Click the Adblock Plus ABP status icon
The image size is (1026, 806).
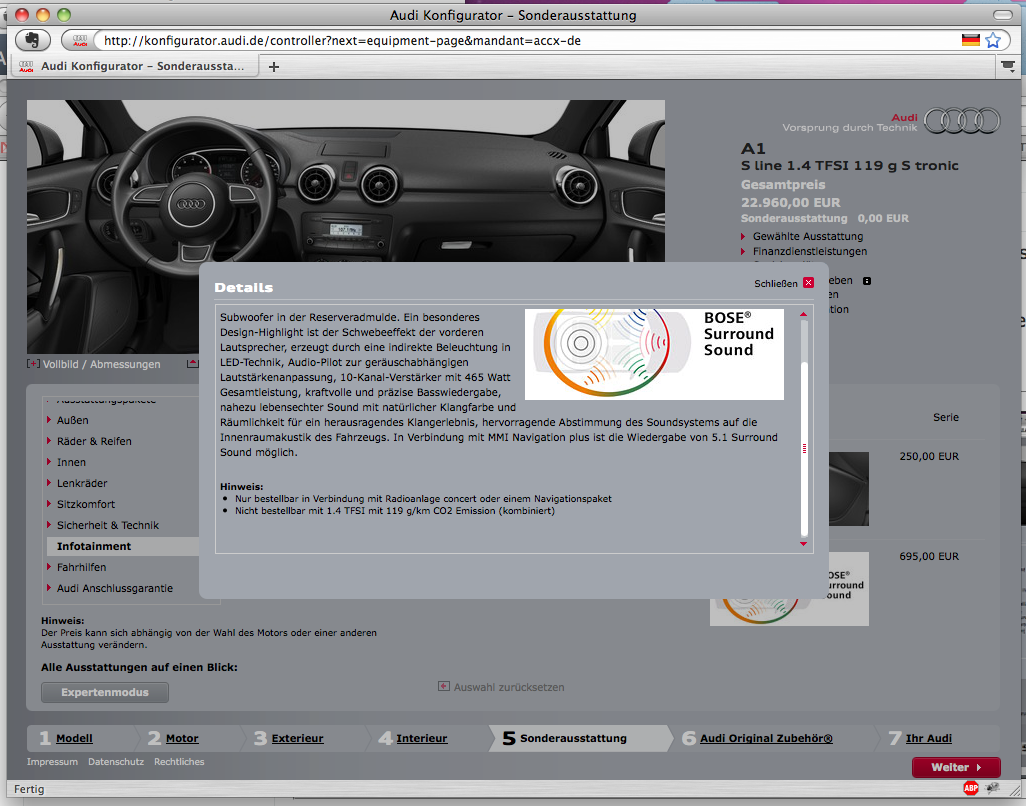[971, 788]
